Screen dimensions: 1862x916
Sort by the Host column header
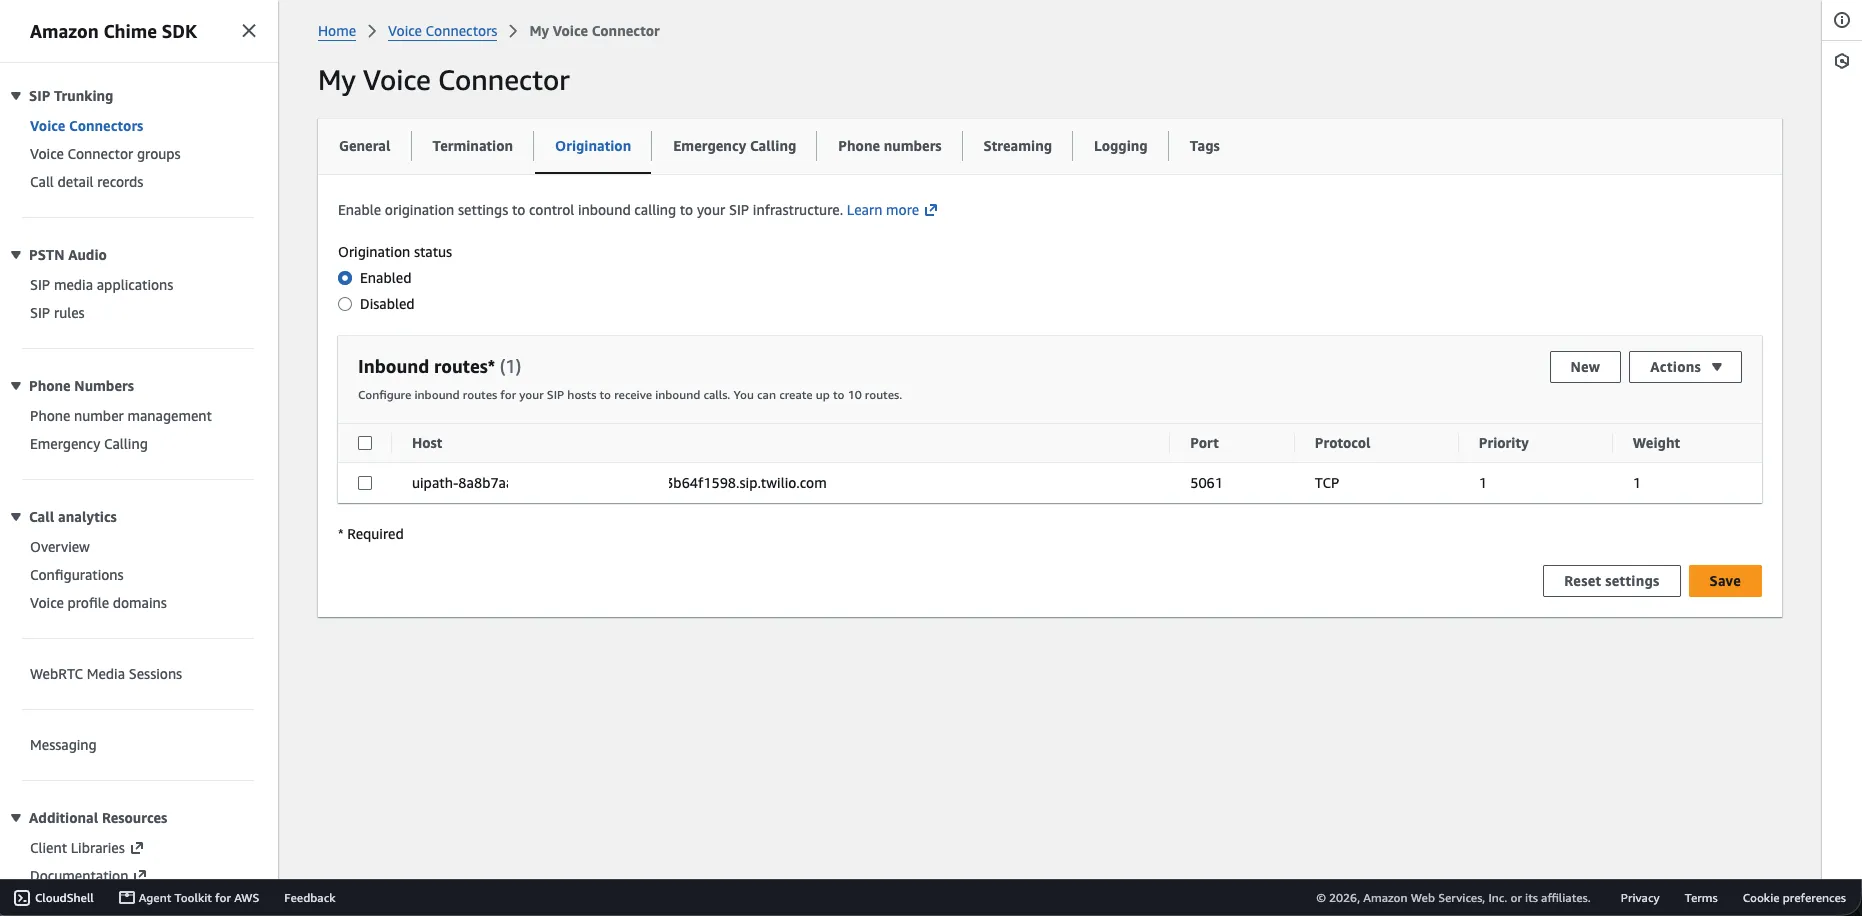pos(427,443)
